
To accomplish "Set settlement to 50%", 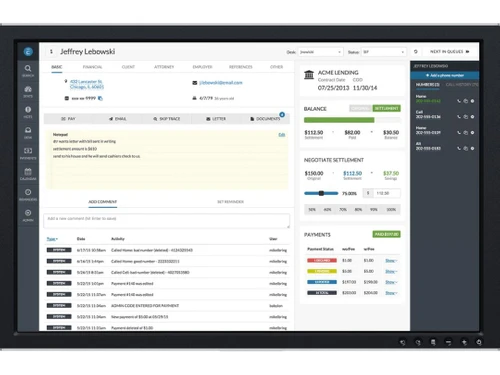I will pos(312,210).
